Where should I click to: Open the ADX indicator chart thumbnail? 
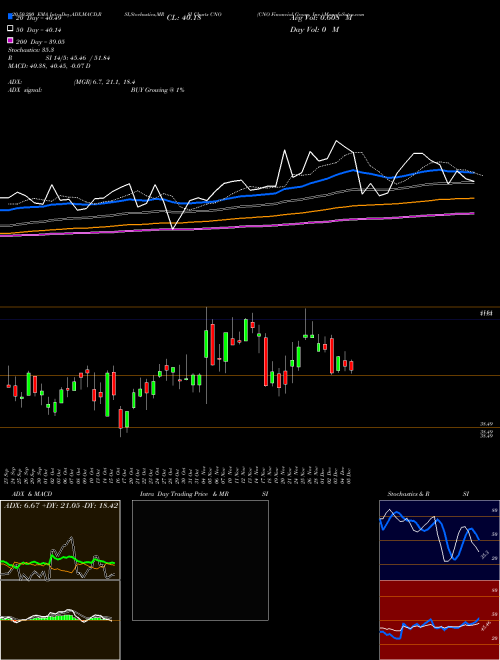(x=60, y=540)
